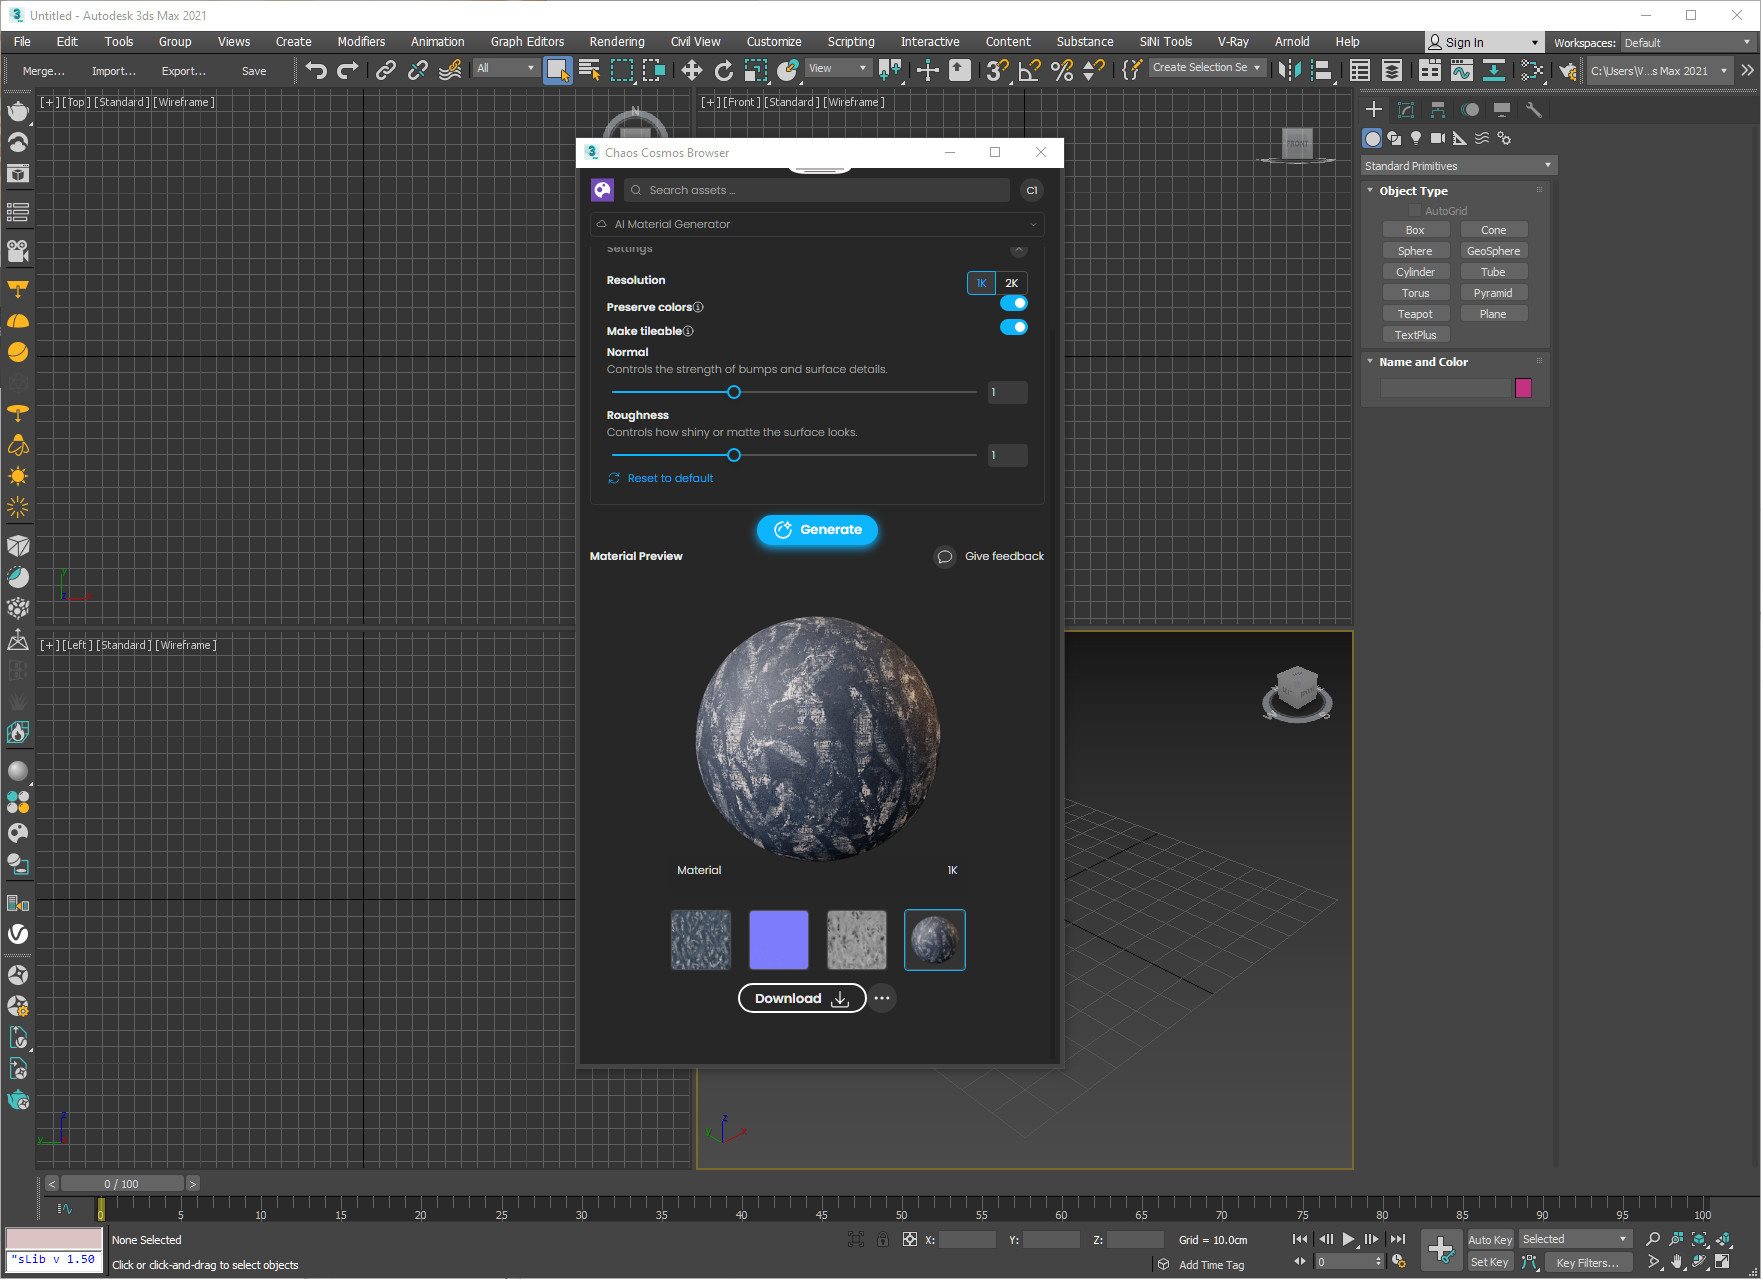
Task: Open the V-Ray menu
Action: [1232, 42]
